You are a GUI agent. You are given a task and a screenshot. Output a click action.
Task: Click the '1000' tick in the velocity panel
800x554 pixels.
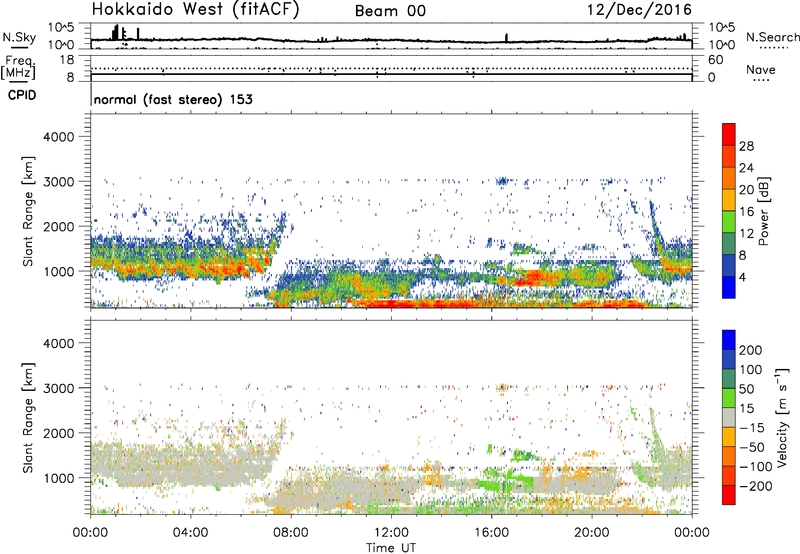coord(58,478)
